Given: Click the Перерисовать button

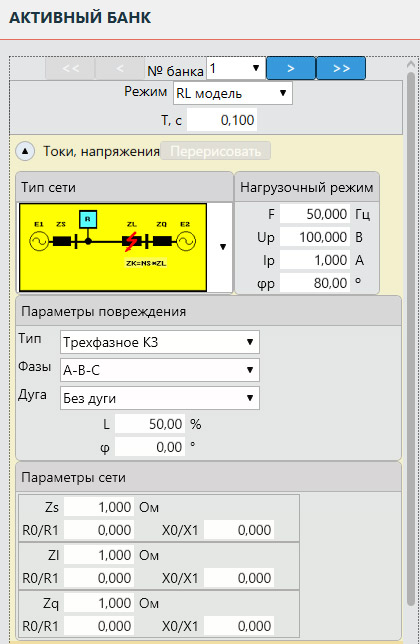Looking at the screenshot, I should coord(216,151).
